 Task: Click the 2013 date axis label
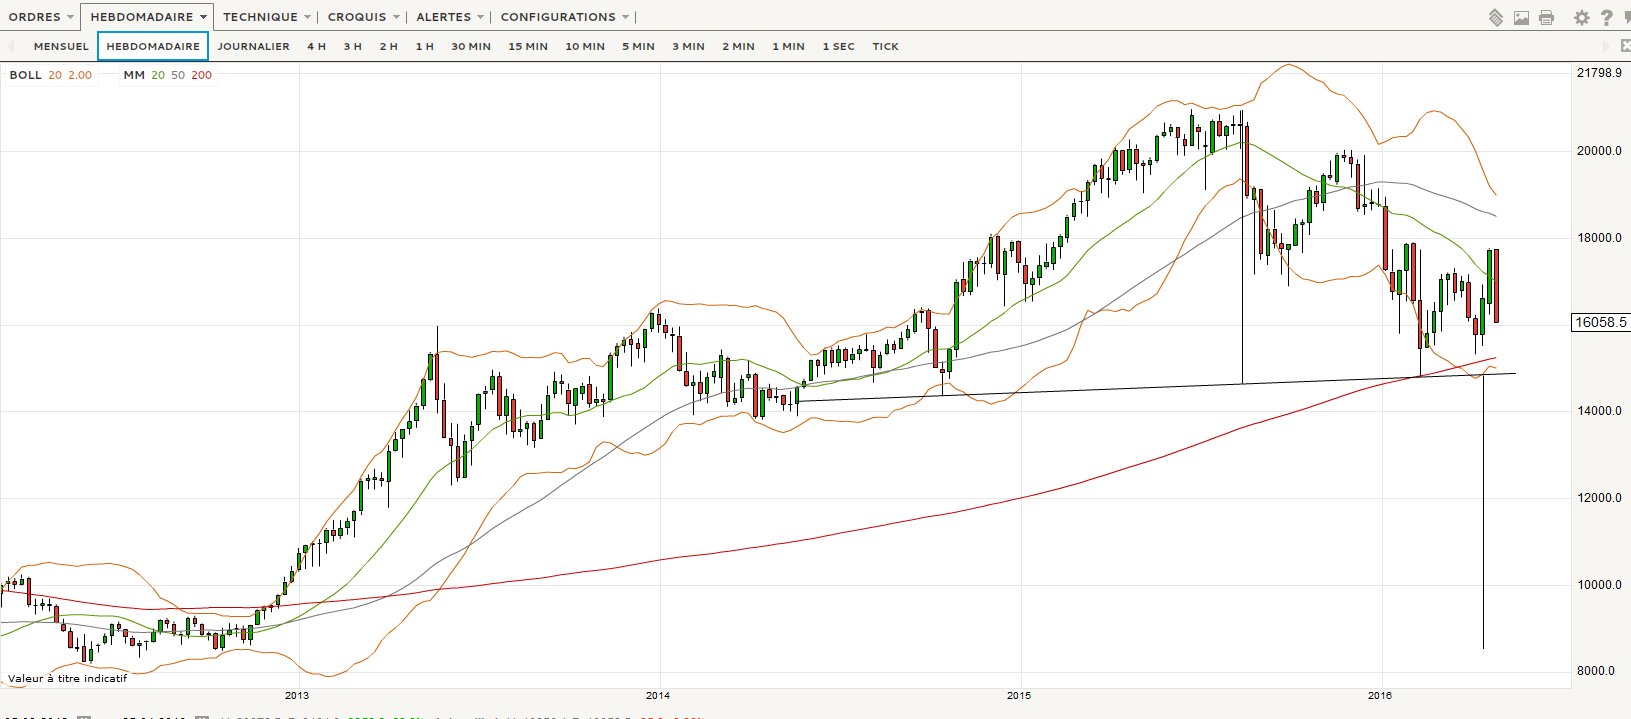click(x=297, y=695)
